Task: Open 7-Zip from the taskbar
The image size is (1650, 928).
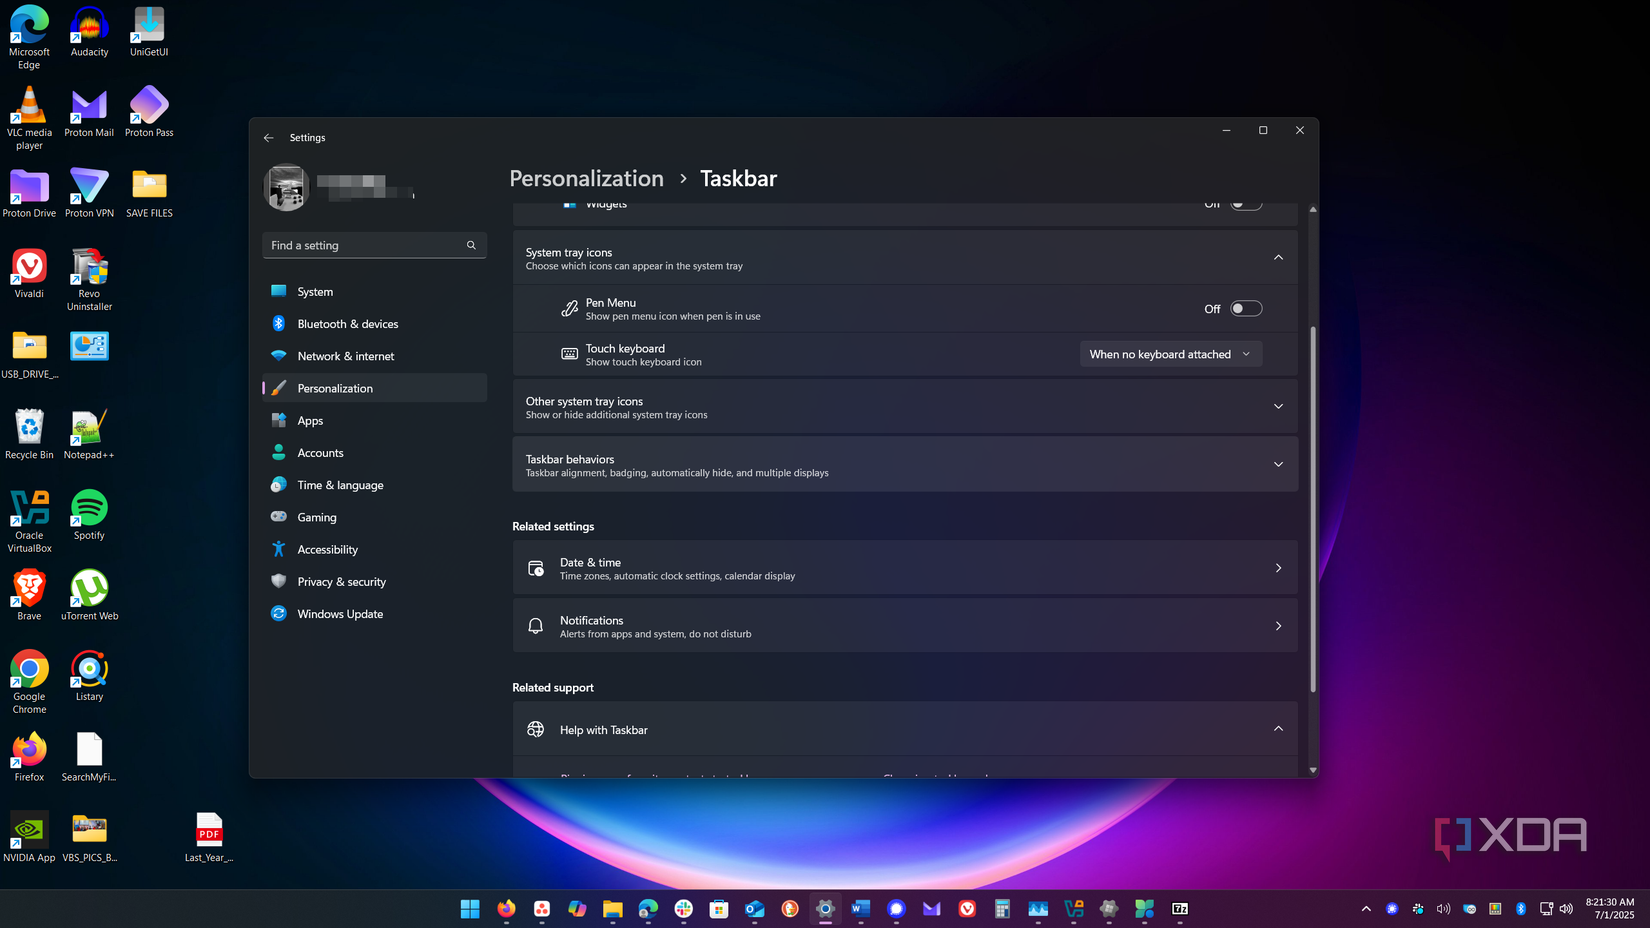Action: [x=1180, y=908]
